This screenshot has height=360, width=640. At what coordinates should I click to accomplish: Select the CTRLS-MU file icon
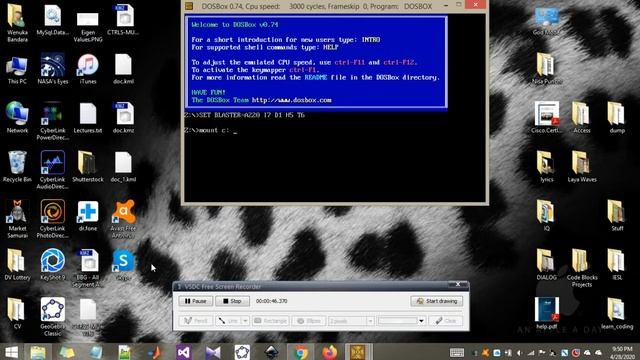(x=123, y=20)
